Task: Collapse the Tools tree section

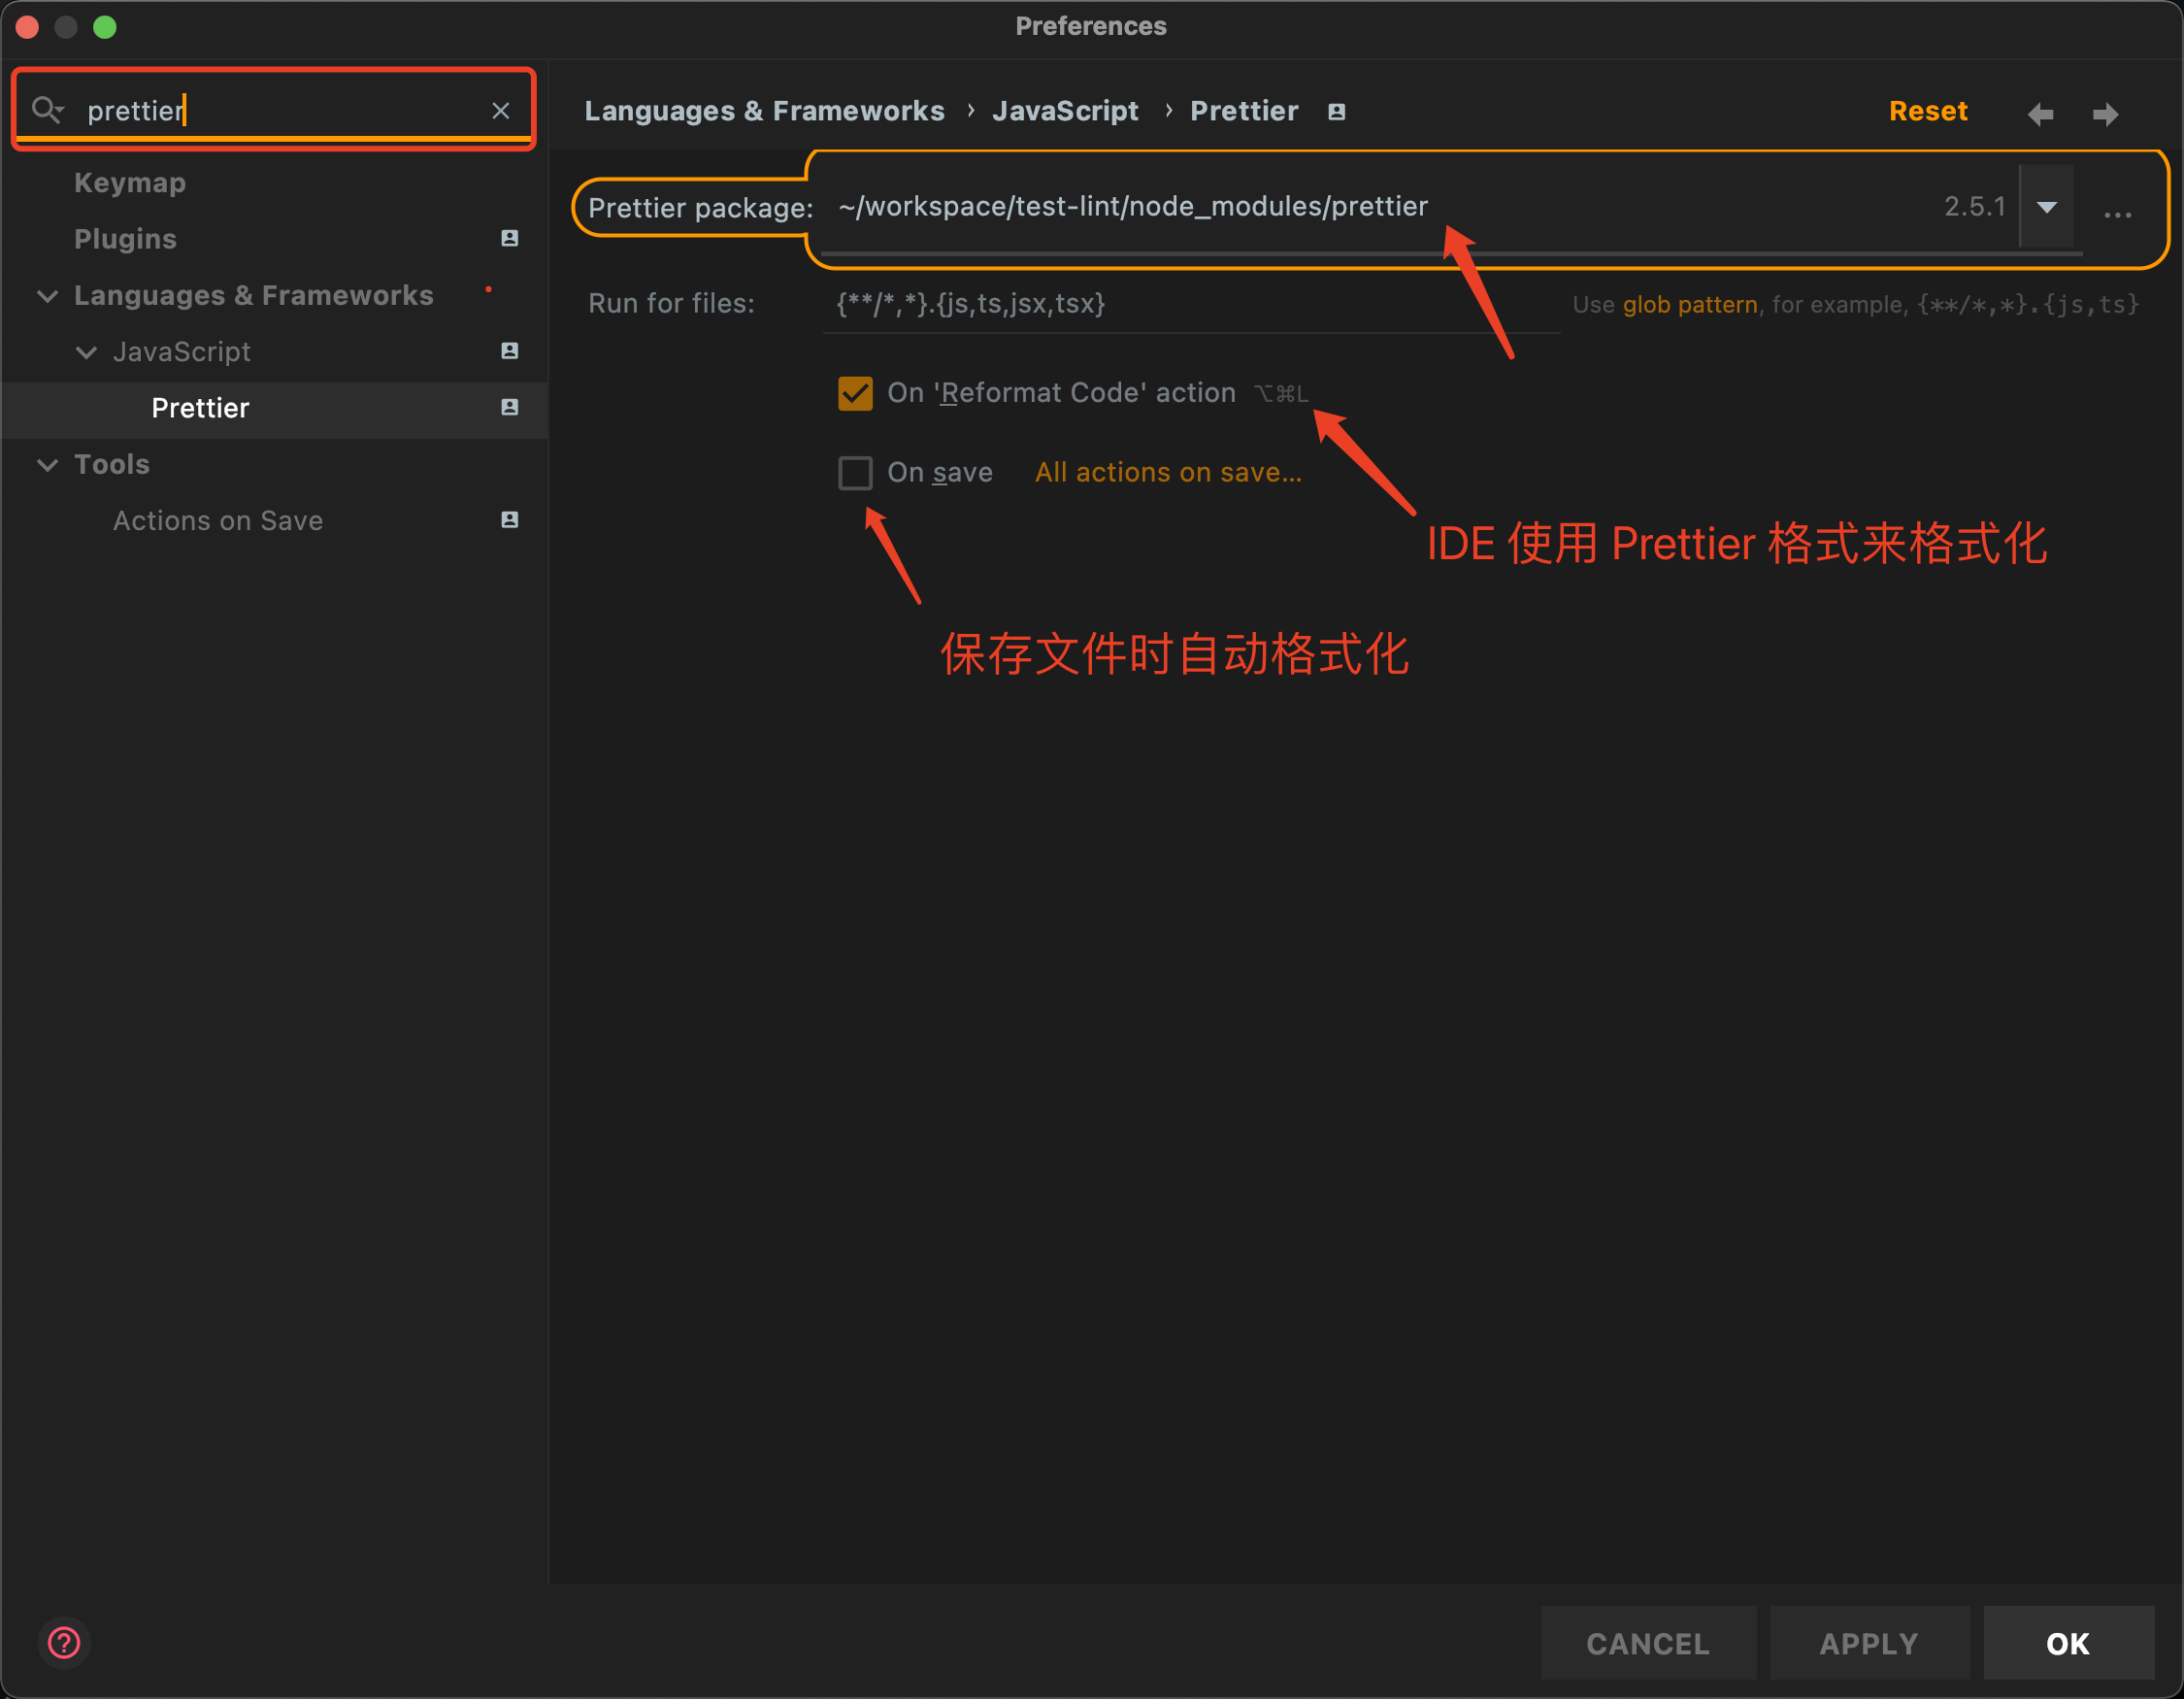Action: tap(47, 465)
